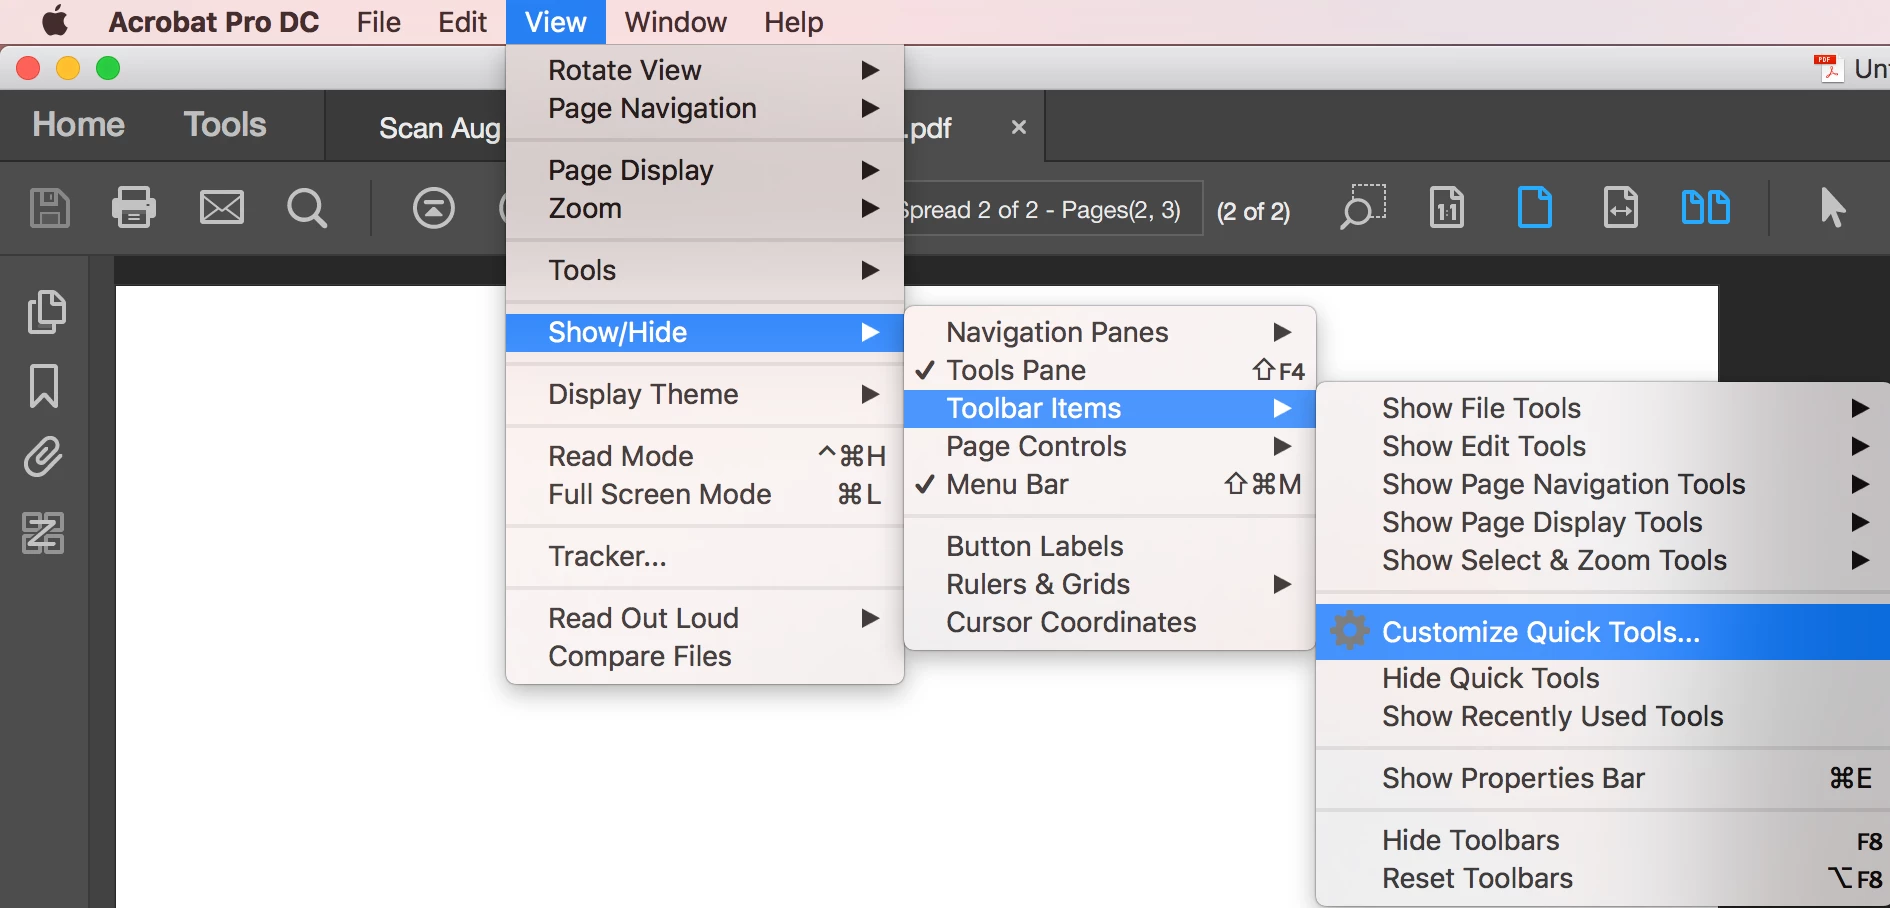Toggle the Tools Pane checkmark item
1890x908 pixels.
1109,370
